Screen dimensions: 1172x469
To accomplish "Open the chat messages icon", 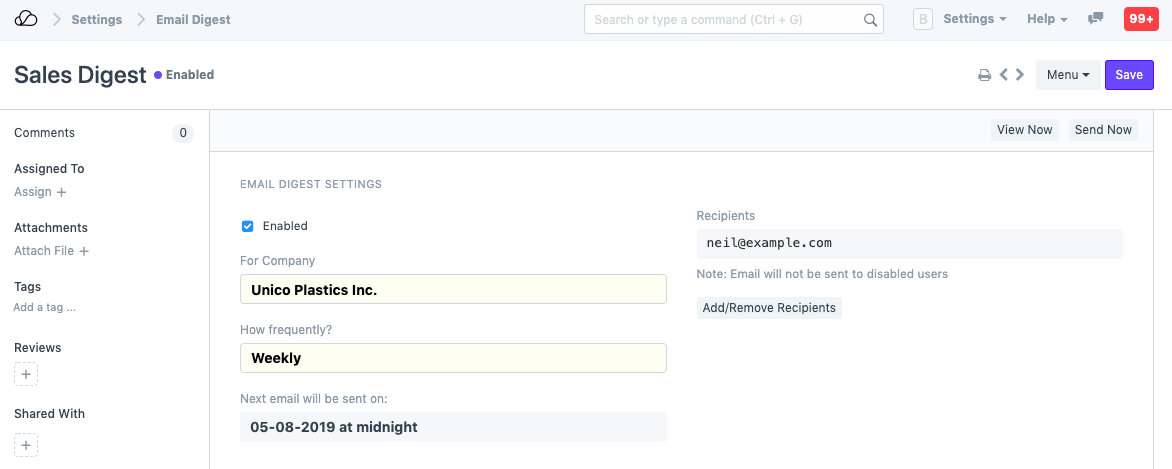I will (1096, 19).
